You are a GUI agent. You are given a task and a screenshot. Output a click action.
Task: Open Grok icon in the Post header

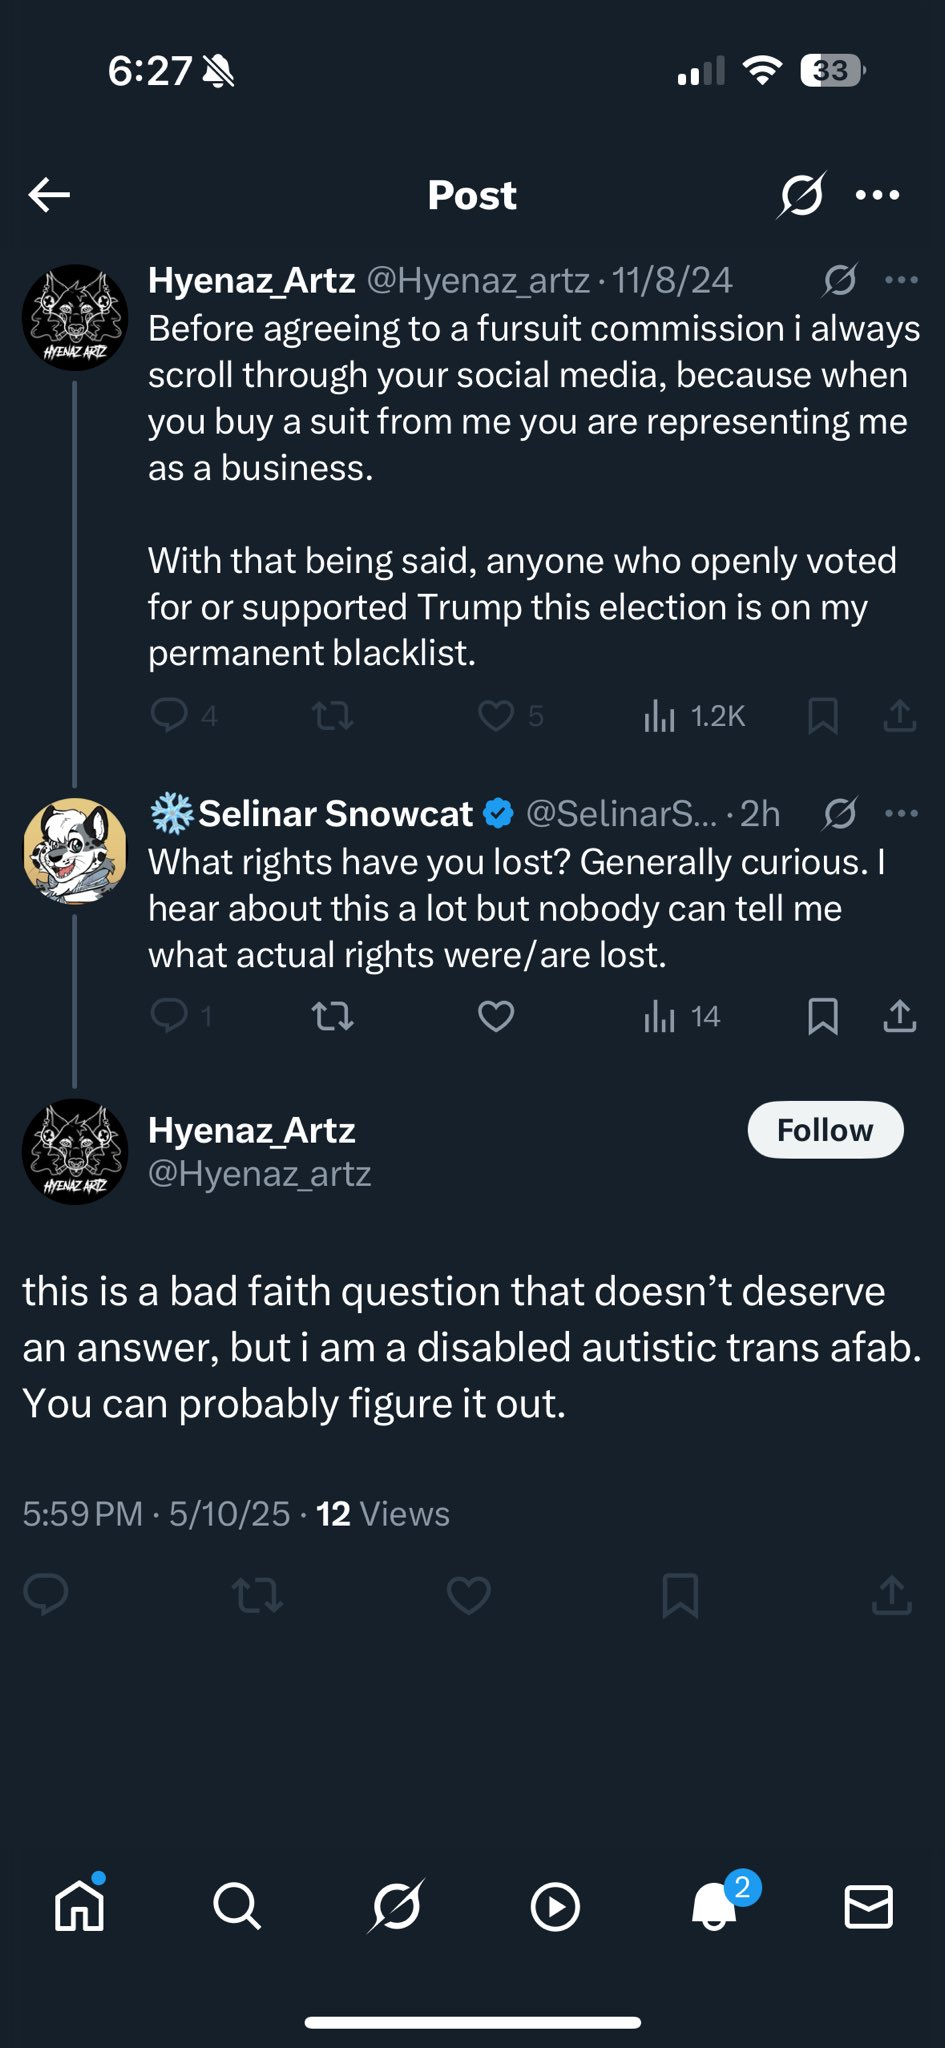[801, 195]
